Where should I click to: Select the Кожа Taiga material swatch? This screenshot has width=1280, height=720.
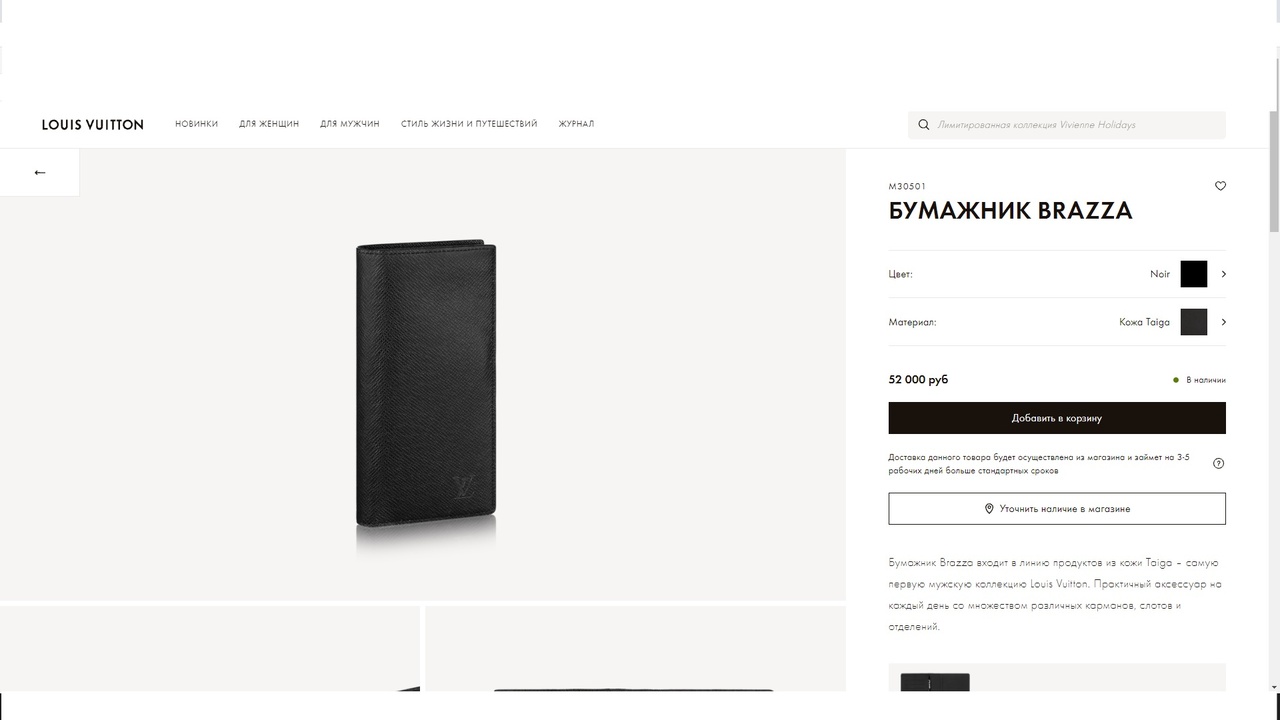(x=1194, y=322)
